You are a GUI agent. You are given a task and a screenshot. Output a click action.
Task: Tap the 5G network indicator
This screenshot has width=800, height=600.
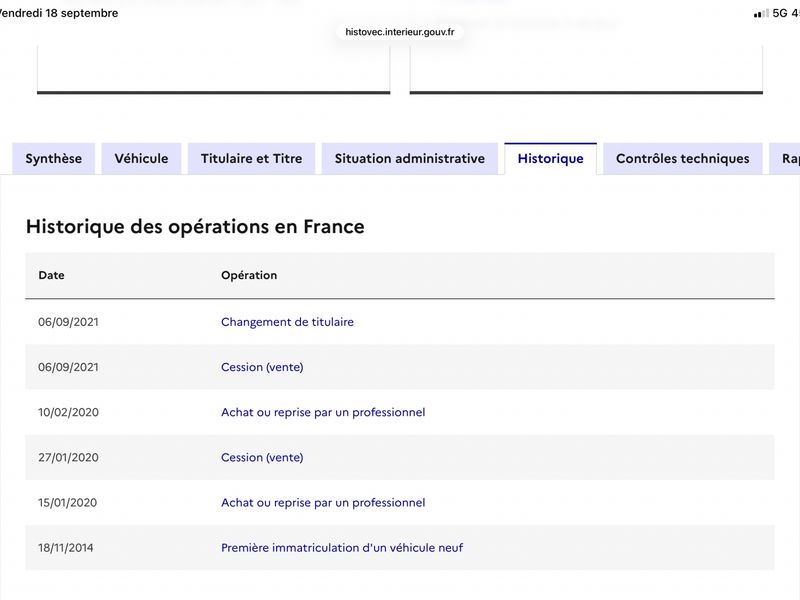click(780, 13)
